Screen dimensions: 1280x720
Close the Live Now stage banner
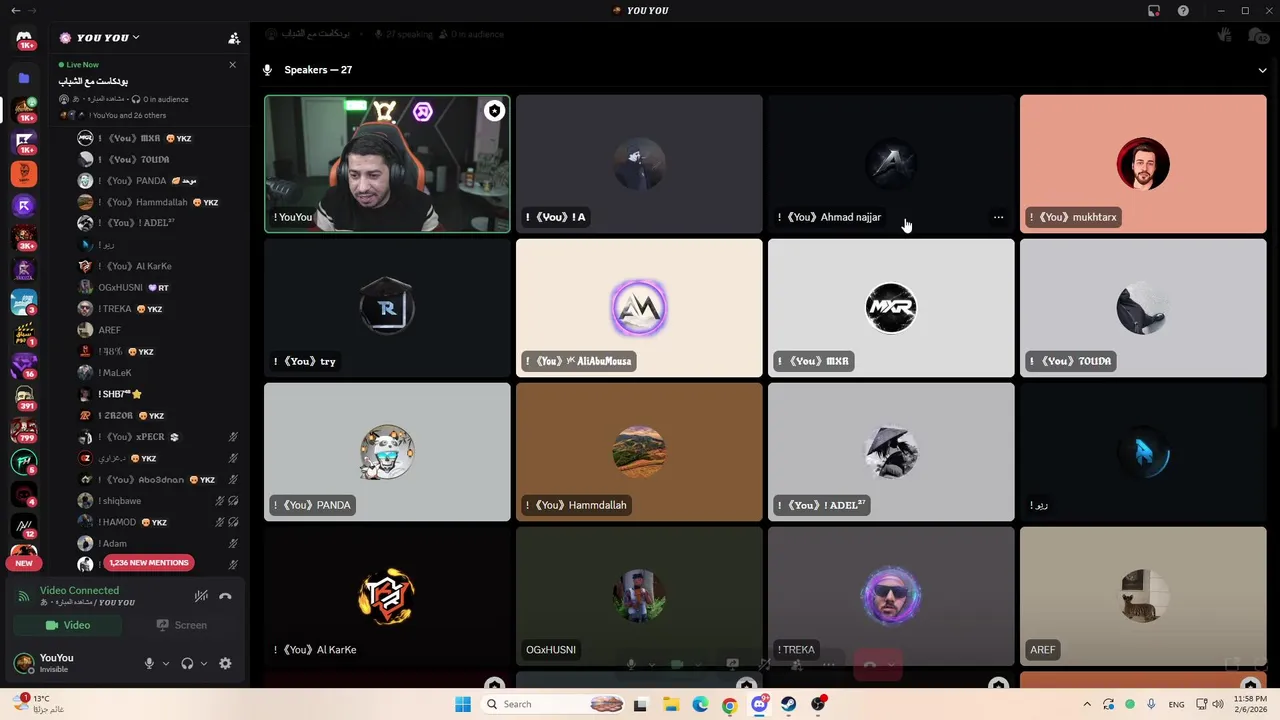232,65
